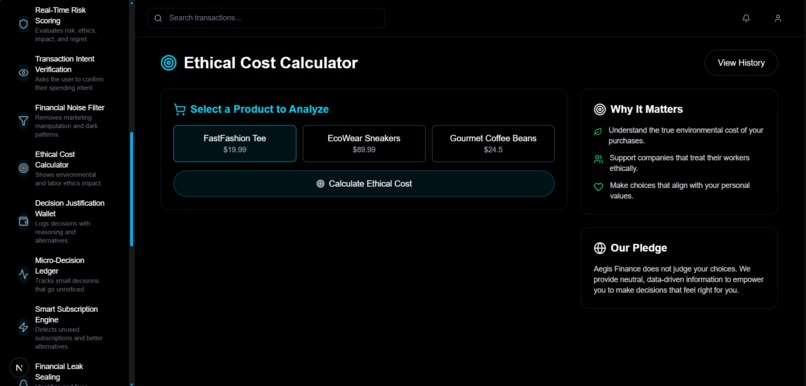Click the green workers people icon

(598, 159)
